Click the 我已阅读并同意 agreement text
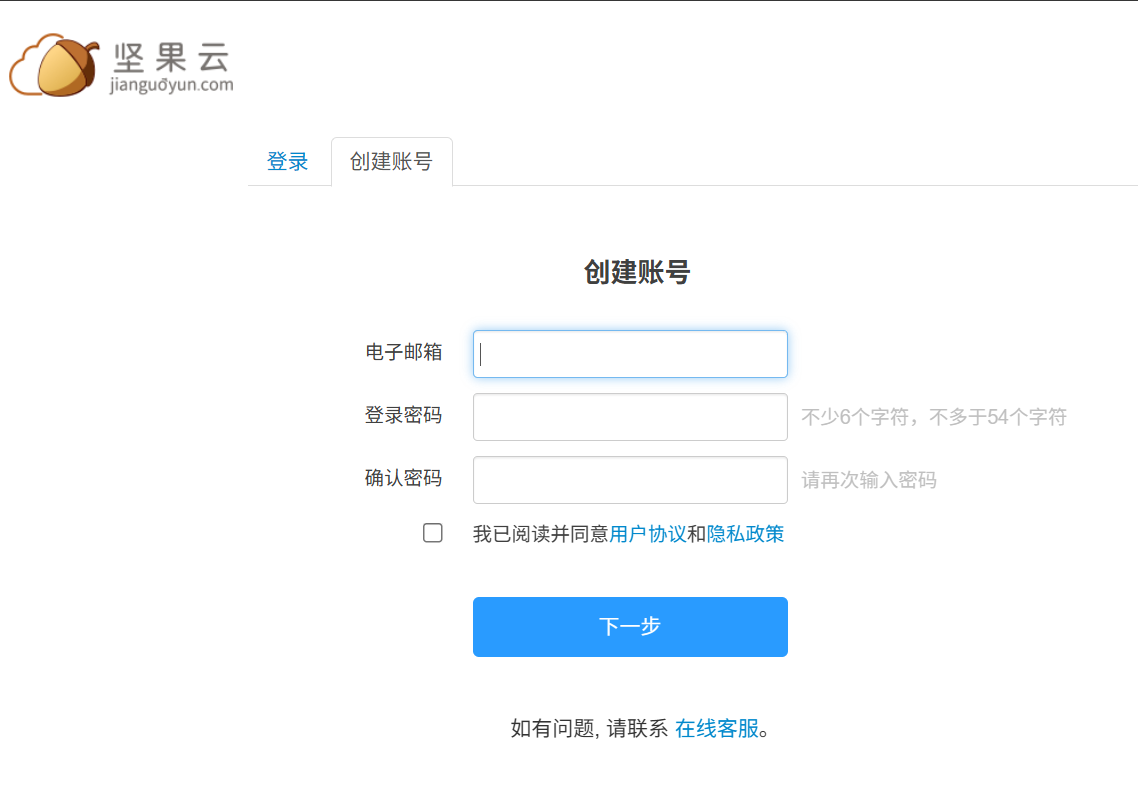Viewport: 1138px width, 787px height. pos(540,534)
